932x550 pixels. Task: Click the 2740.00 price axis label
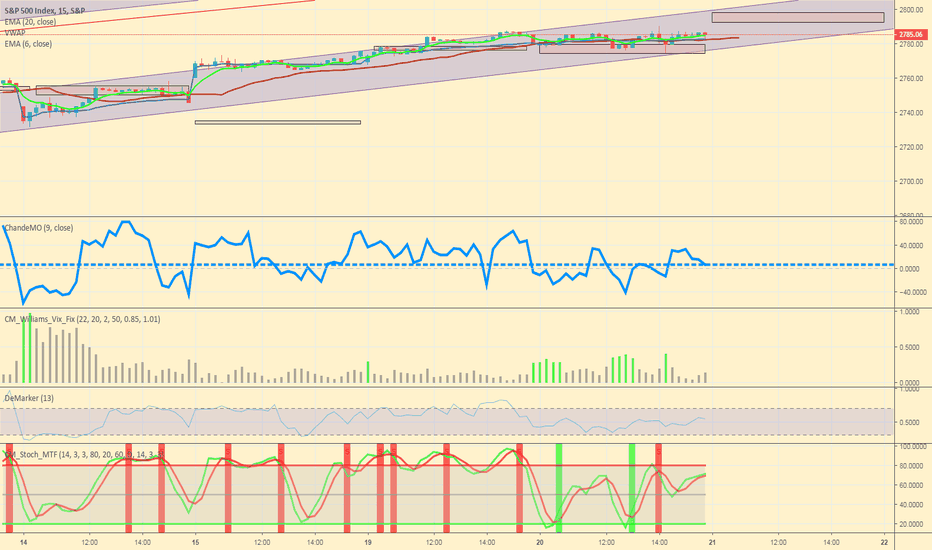(911, 112)
